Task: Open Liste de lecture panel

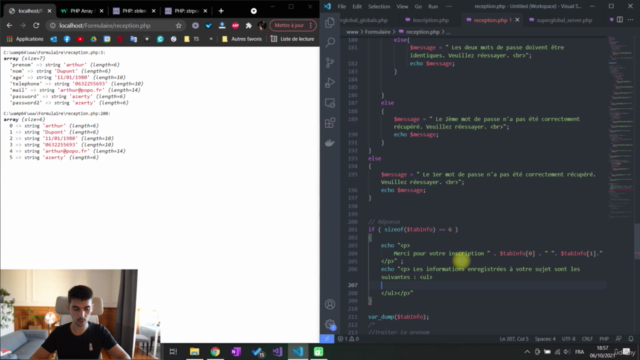Action: [x=292, y=39]
